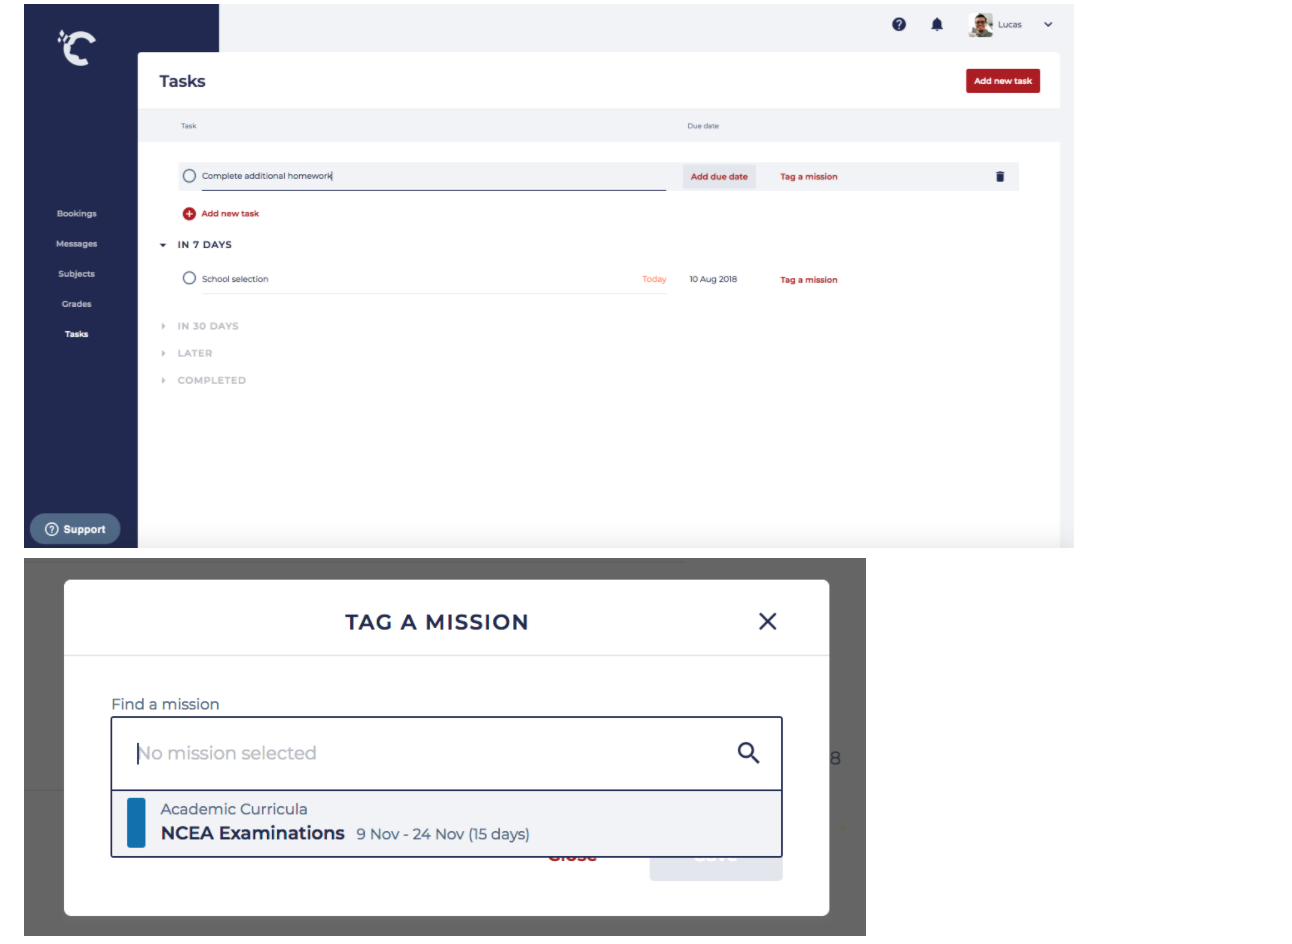Image resolution: width=1292 pixels, height=944 pixels.
Task: Click the red plus icon to add task
Action: [189, 214]
